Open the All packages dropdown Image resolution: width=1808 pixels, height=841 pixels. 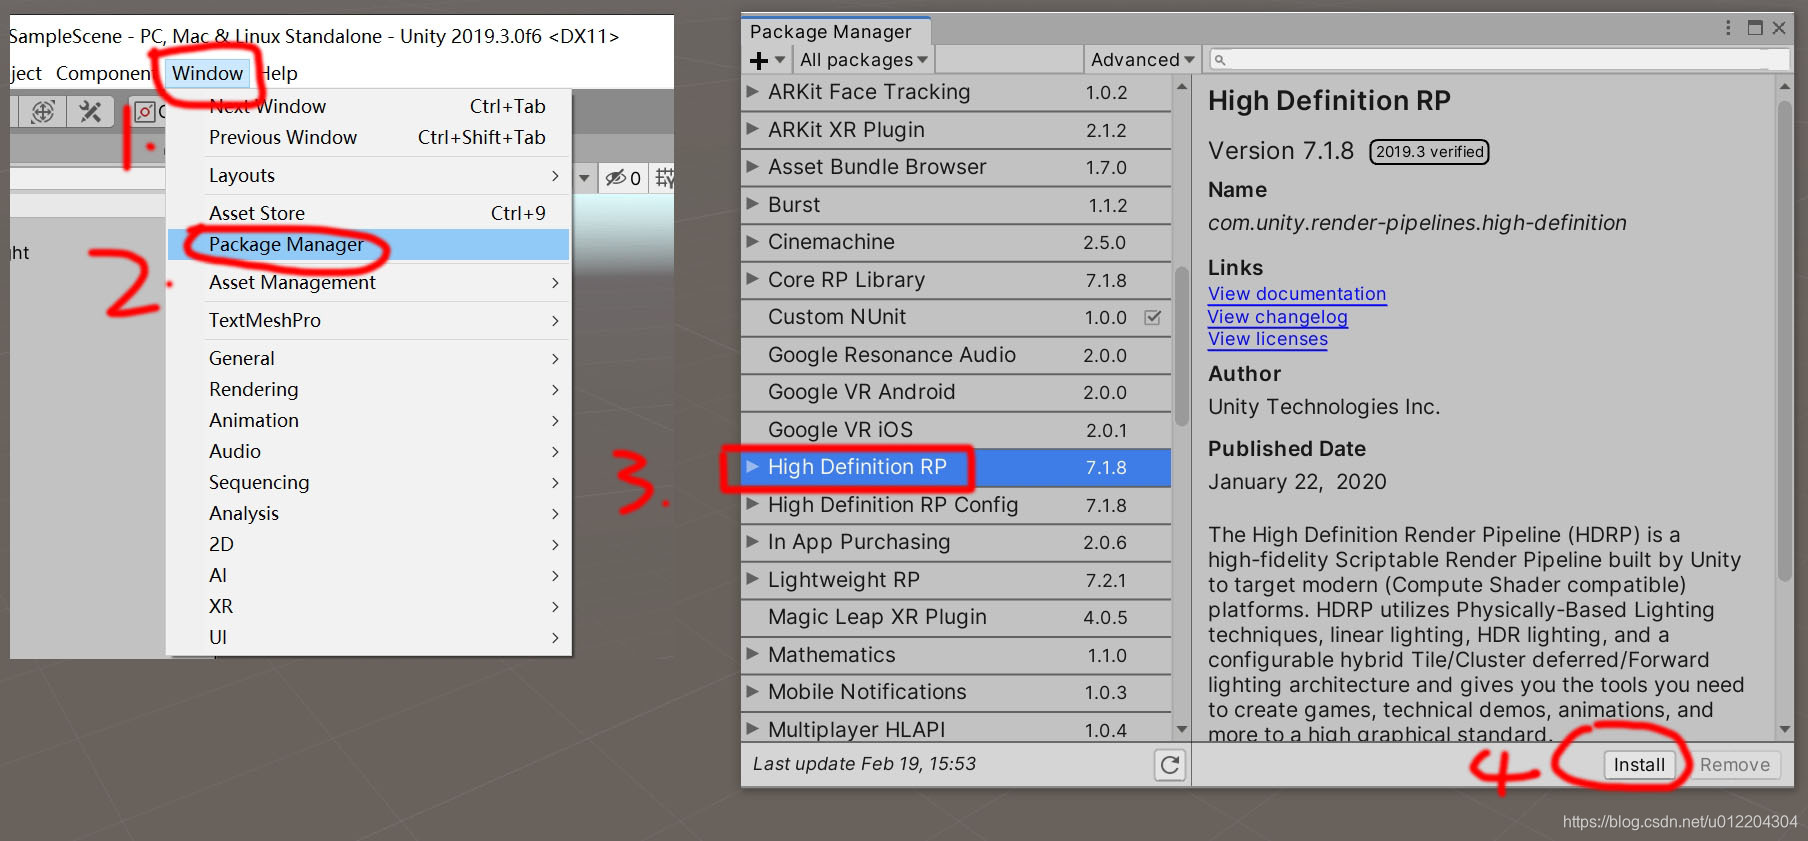(x=863, y=60)
